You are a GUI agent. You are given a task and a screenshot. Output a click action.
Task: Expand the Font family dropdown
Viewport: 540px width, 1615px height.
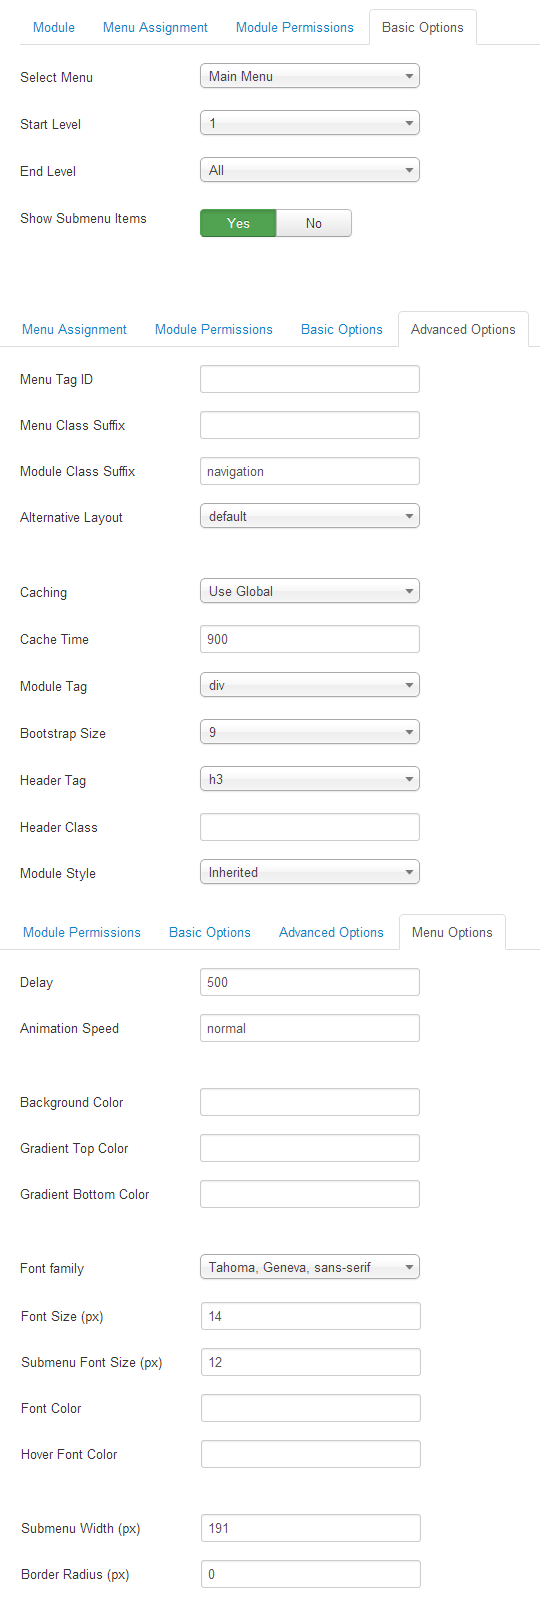click(310, 1267)
